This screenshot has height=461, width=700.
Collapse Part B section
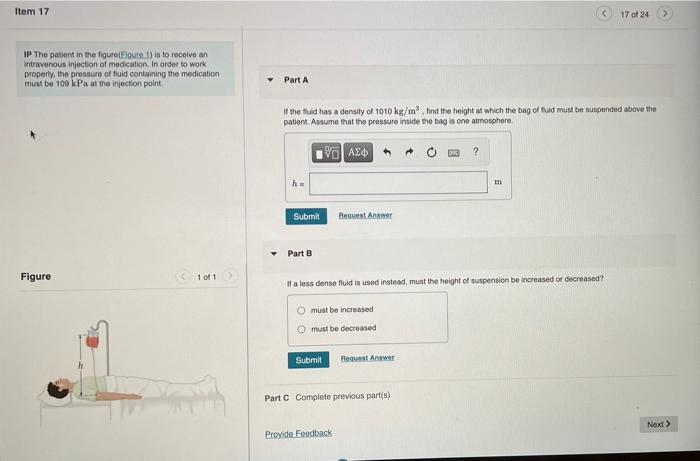click(x=274, y=253)
